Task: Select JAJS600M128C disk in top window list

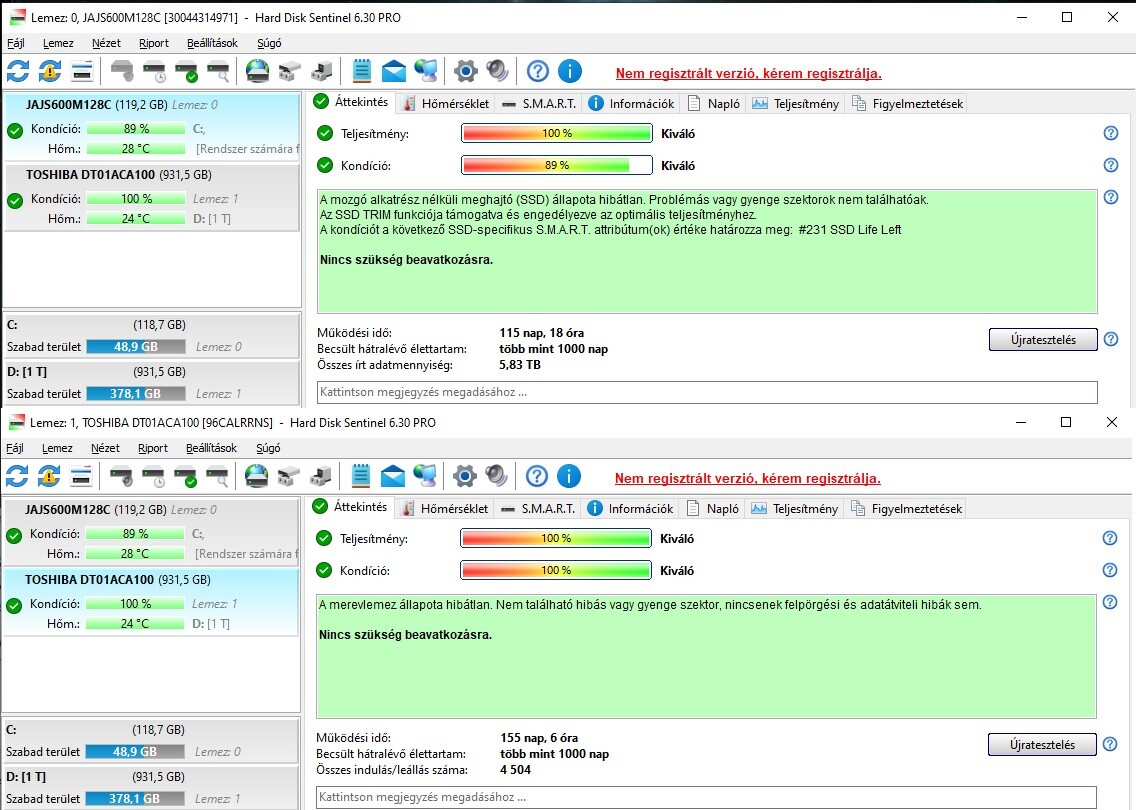Action: [151, 126]
